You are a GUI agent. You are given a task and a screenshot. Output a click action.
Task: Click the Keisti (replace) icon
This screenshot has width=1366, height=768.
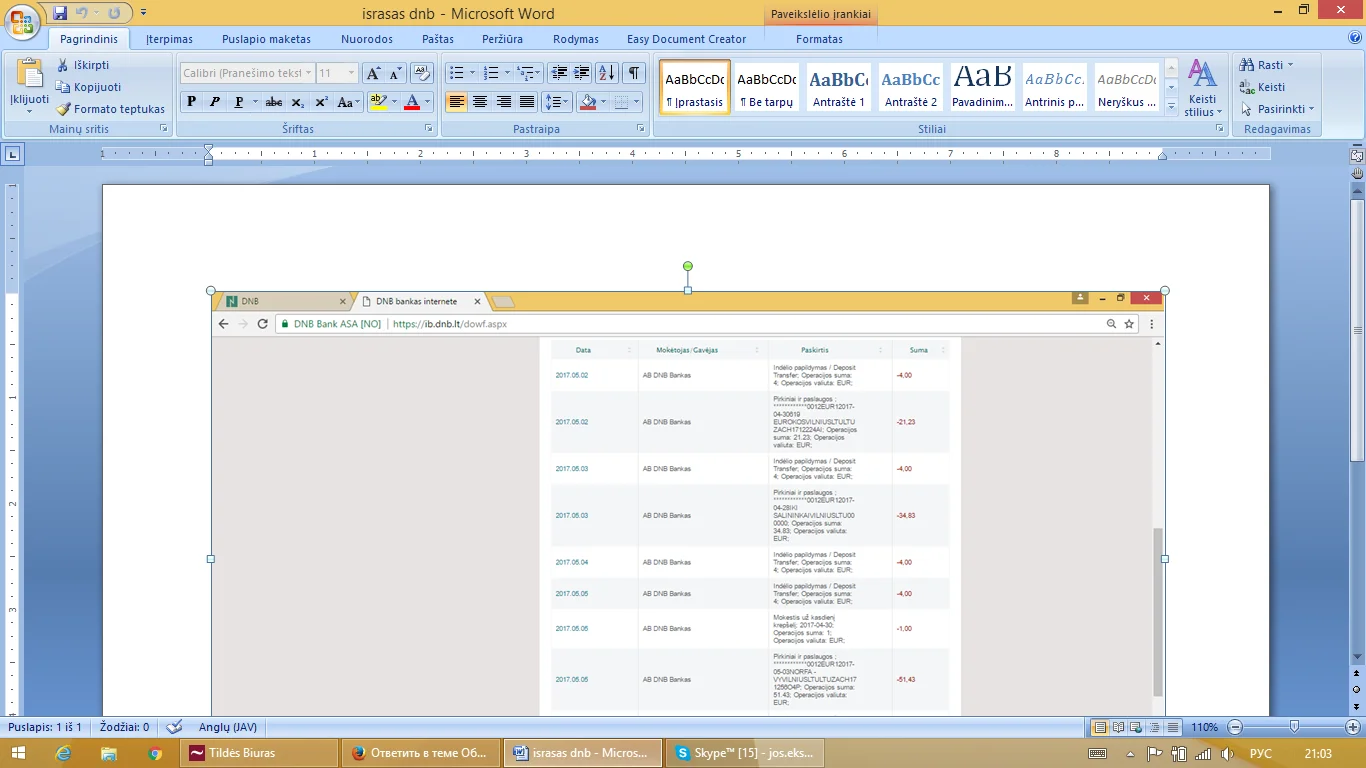1247,87
